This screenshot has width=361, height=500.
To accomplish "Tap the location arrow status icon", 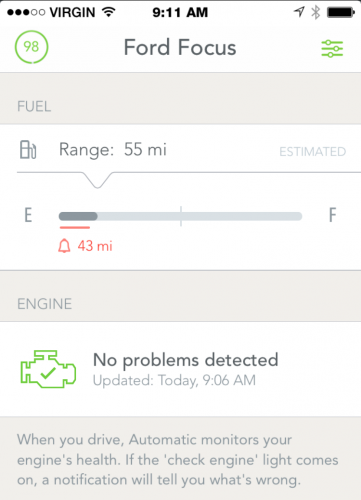I will point(299,12).
